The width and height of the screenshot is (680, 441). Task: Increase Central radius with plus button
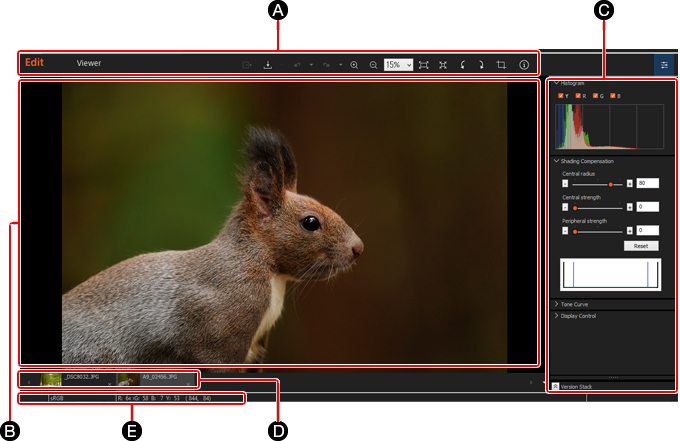pos(630,183)
